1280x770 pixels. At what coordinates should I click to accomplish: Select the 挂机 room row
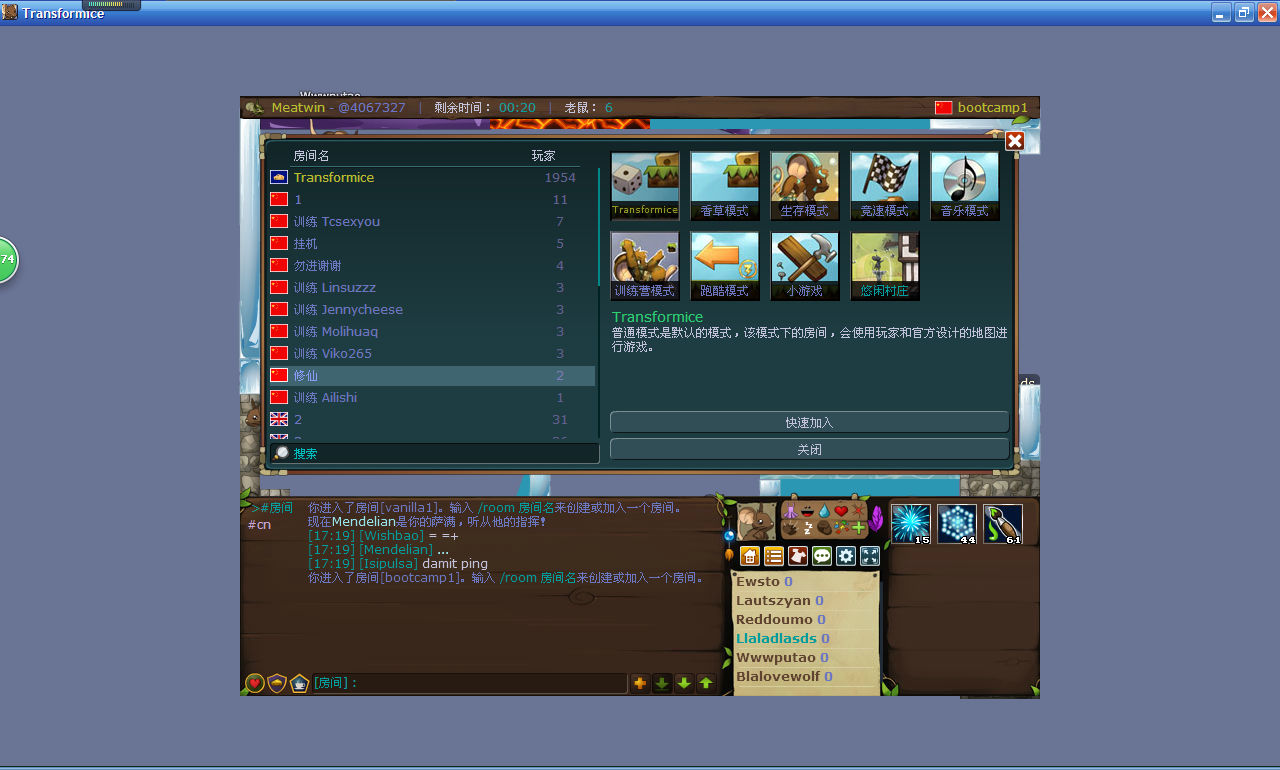[432, 243]
